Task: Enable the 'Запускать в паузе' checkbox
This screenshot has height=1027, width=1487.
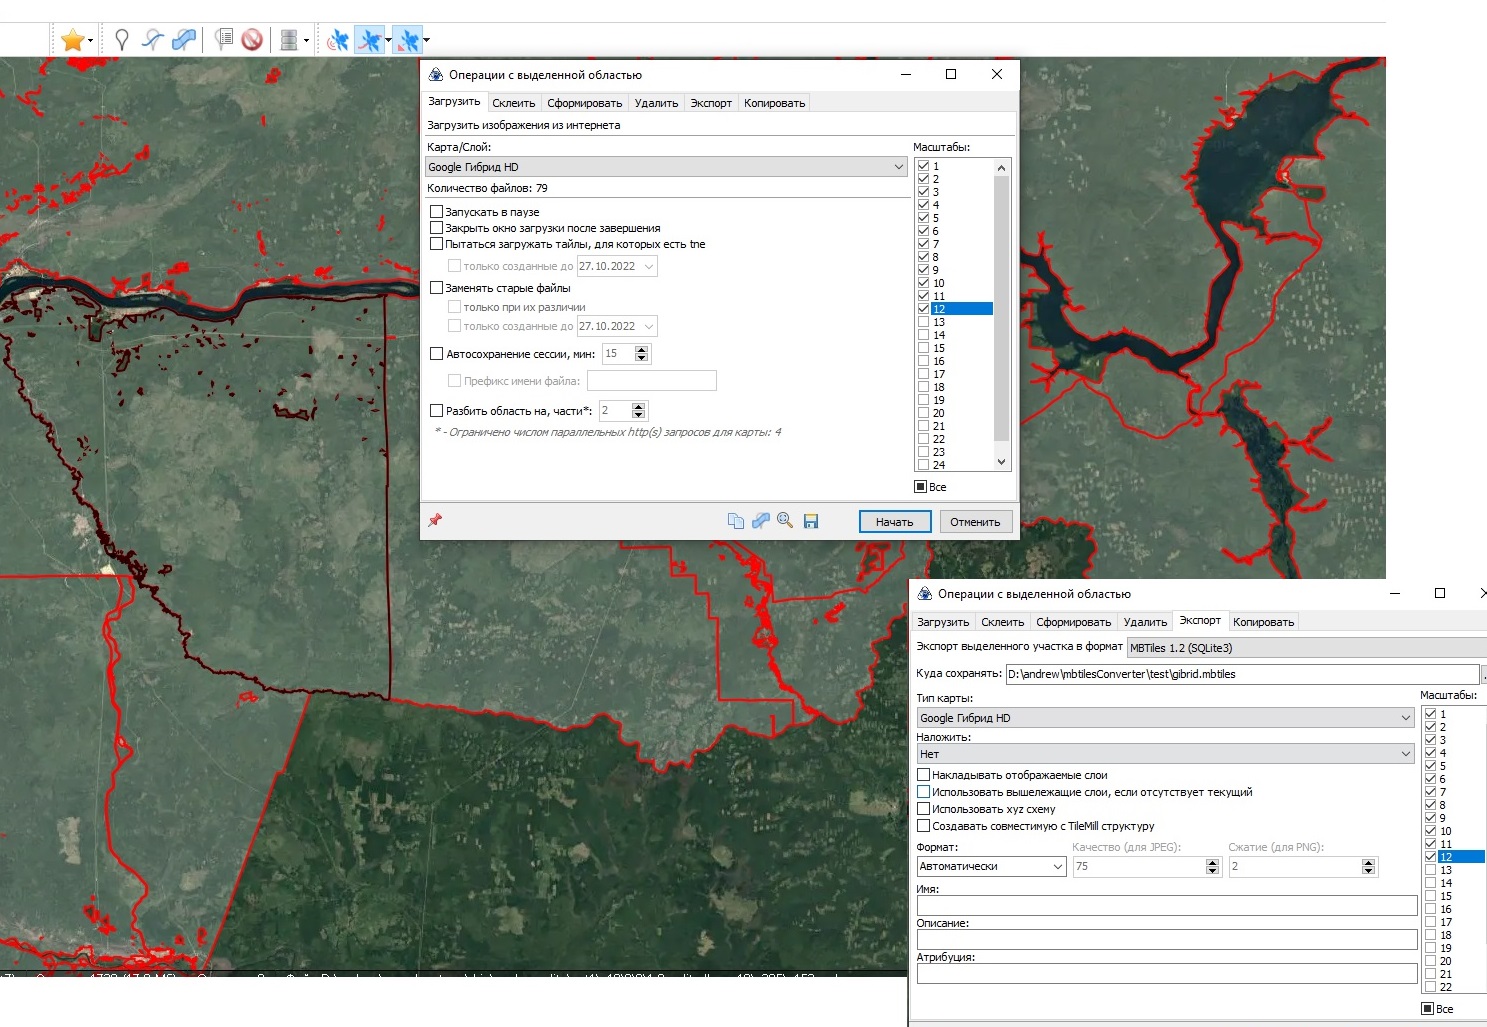Action: click(x=436, y=212)
